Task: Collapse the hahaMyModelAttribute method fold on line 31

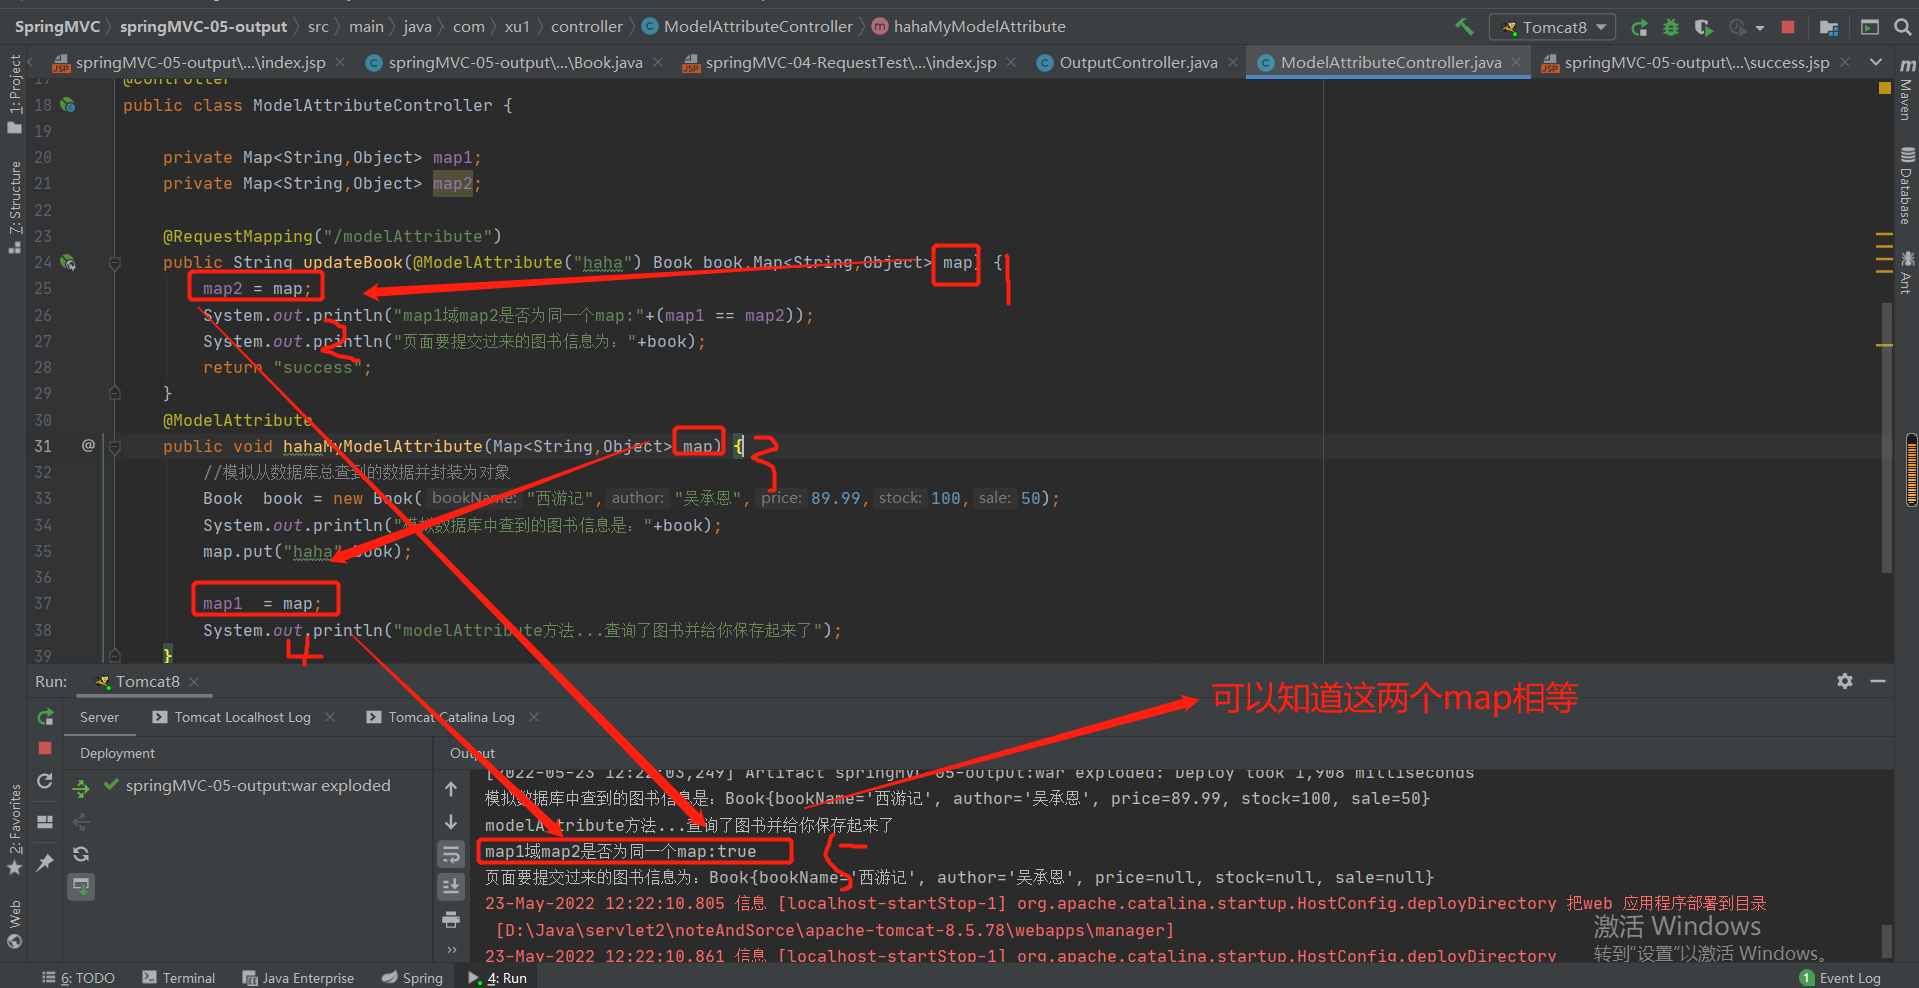Action: pyautogui.click(x=115, y=447)
